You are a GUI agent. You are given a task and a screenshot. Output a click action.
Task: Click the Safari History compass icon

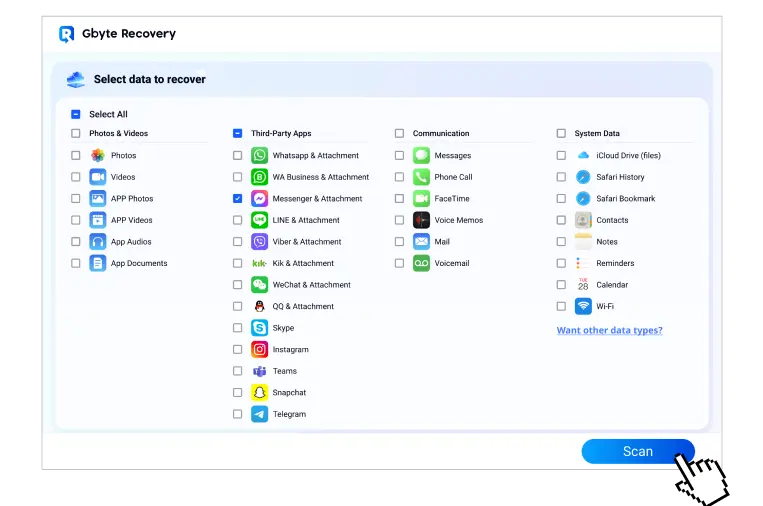pyautogui.click(x=583, y=177)
